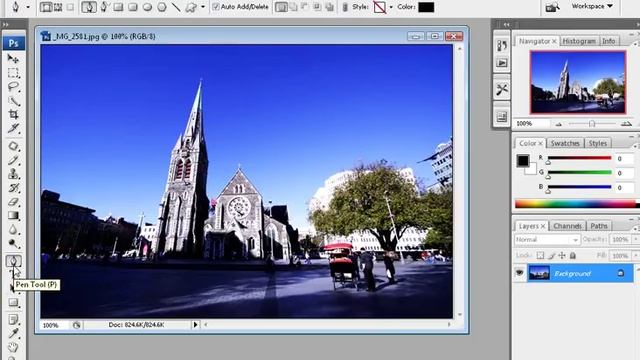Click the Go to Bridge button

click(553, 7)
